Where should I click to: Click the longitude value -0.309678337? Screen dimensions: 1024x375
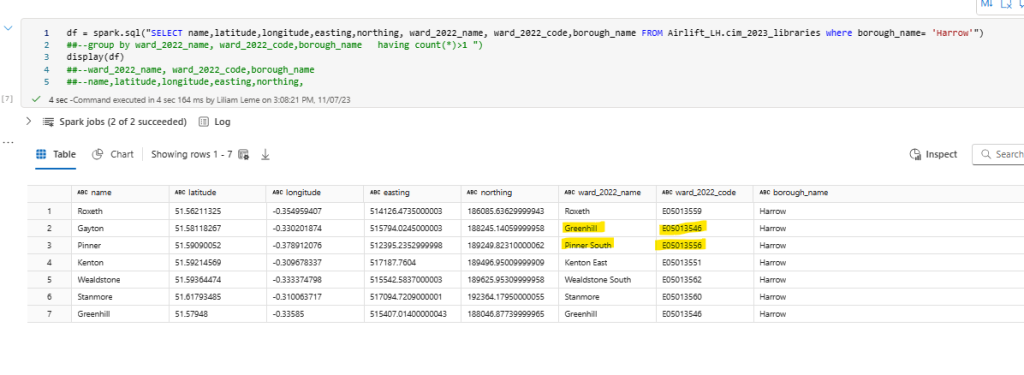(315, 263)
